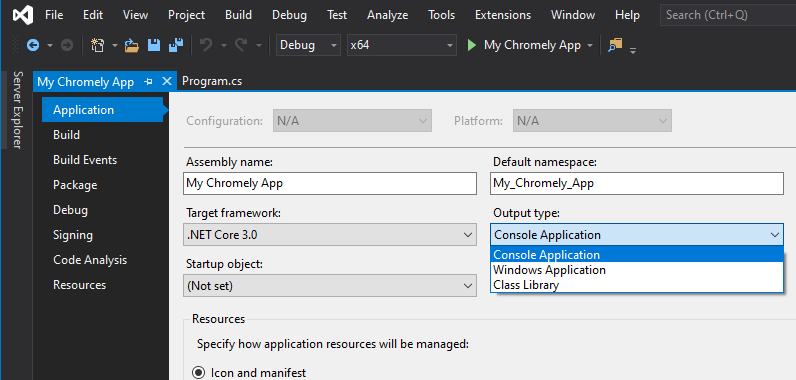Click the Save All icon

176,46
